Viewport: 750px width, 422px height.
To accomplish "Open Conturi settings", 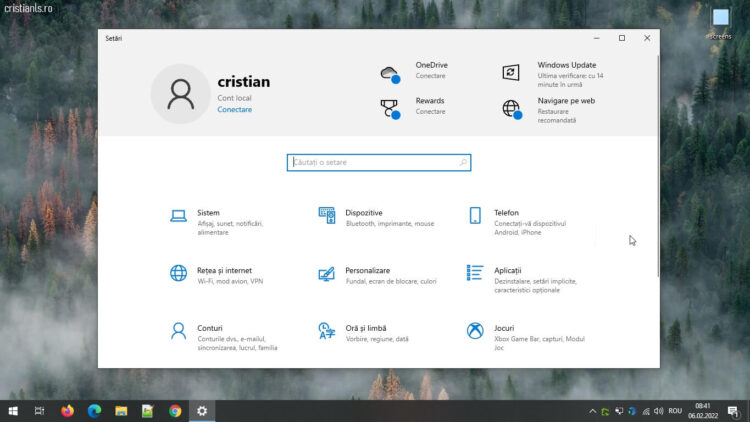I will click(x=210, y=329).
